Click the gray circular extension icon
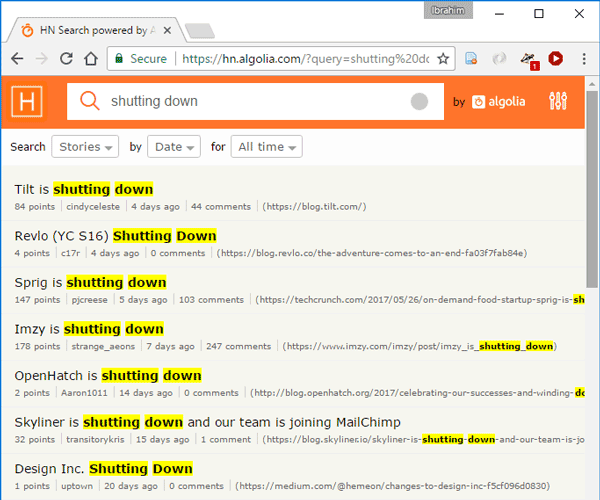This screenshot has width=600, height=500. (x=499, y=59)
